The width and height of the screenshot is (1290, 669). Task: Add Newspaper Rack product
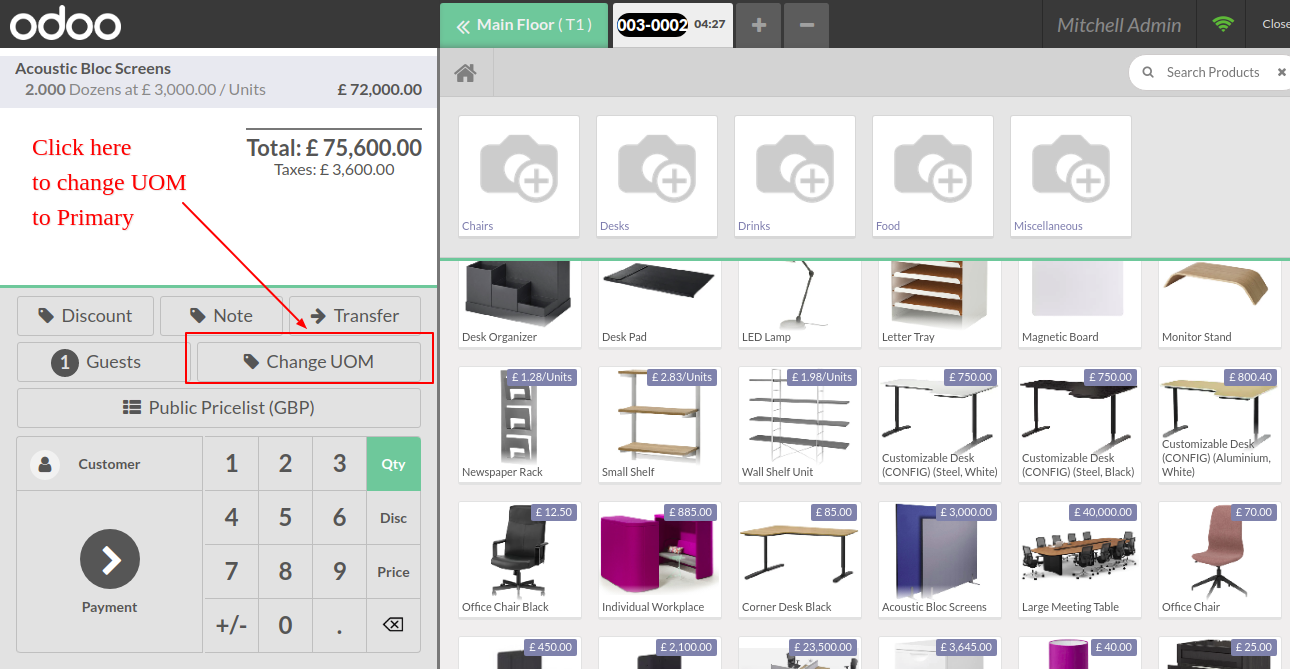coord(520,424)
